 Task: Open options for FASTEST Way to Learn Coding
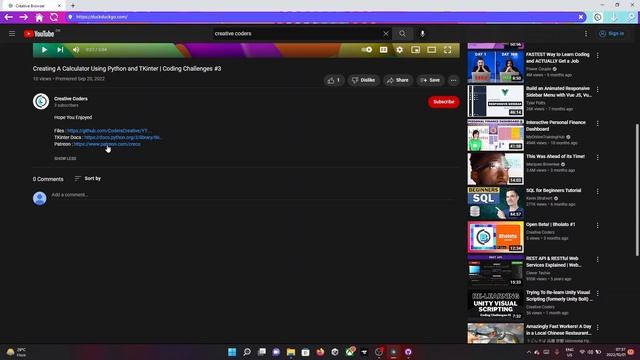[598, 55]
